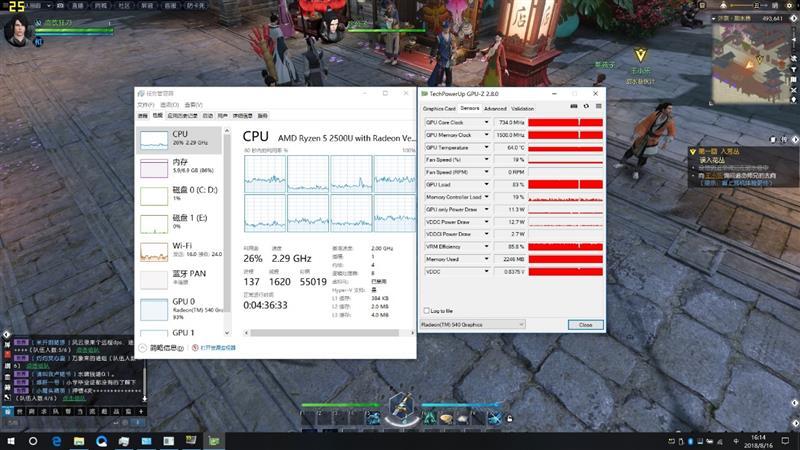Switch to GPU-Z Graphics Card tab

click(x=439, y=109)
